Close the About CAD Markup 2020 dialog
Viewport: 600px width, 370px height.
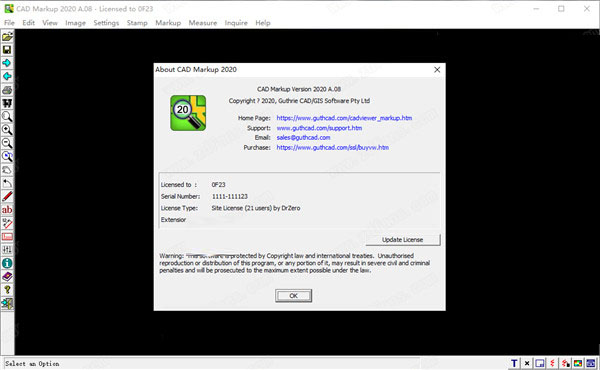point(437,70)
